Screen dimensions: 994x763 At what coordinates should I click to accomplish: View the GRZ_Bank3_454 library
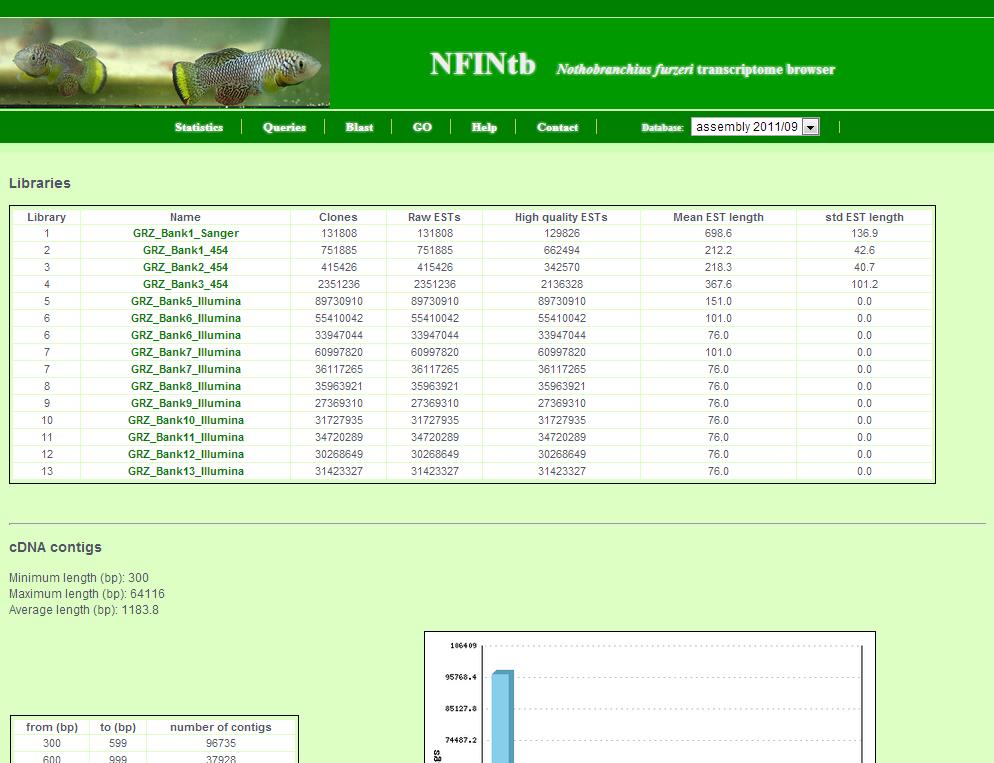pos(185,284)
